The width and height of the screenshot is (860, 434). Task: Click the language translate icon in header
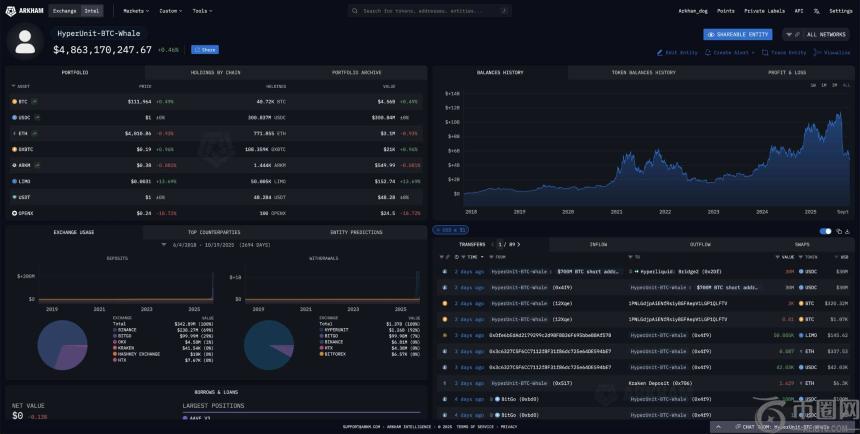pyautogui.click(x=816, y=10)
